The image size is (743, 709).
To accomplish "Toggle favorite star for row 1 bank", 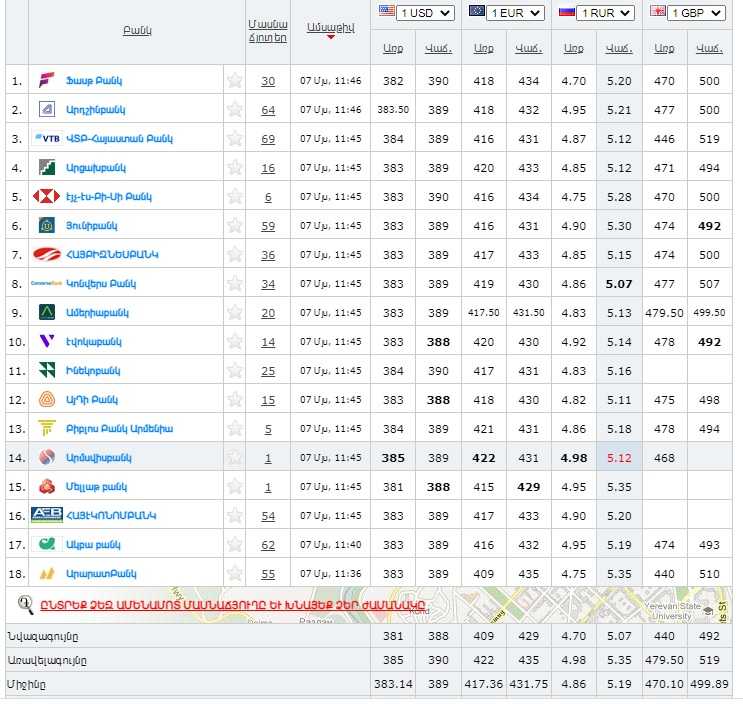I will point(235,80).
